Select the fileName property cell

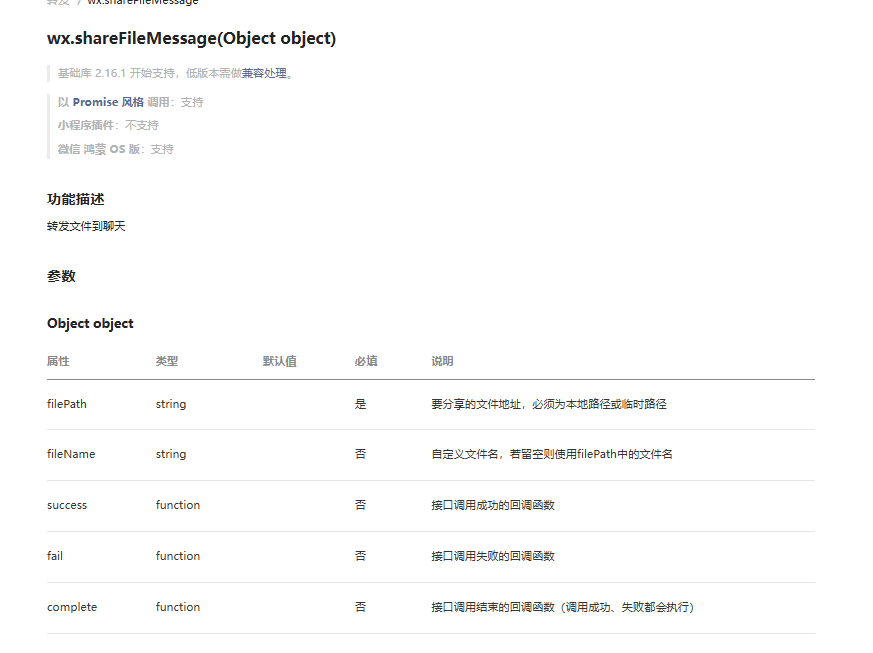[71, 454]
